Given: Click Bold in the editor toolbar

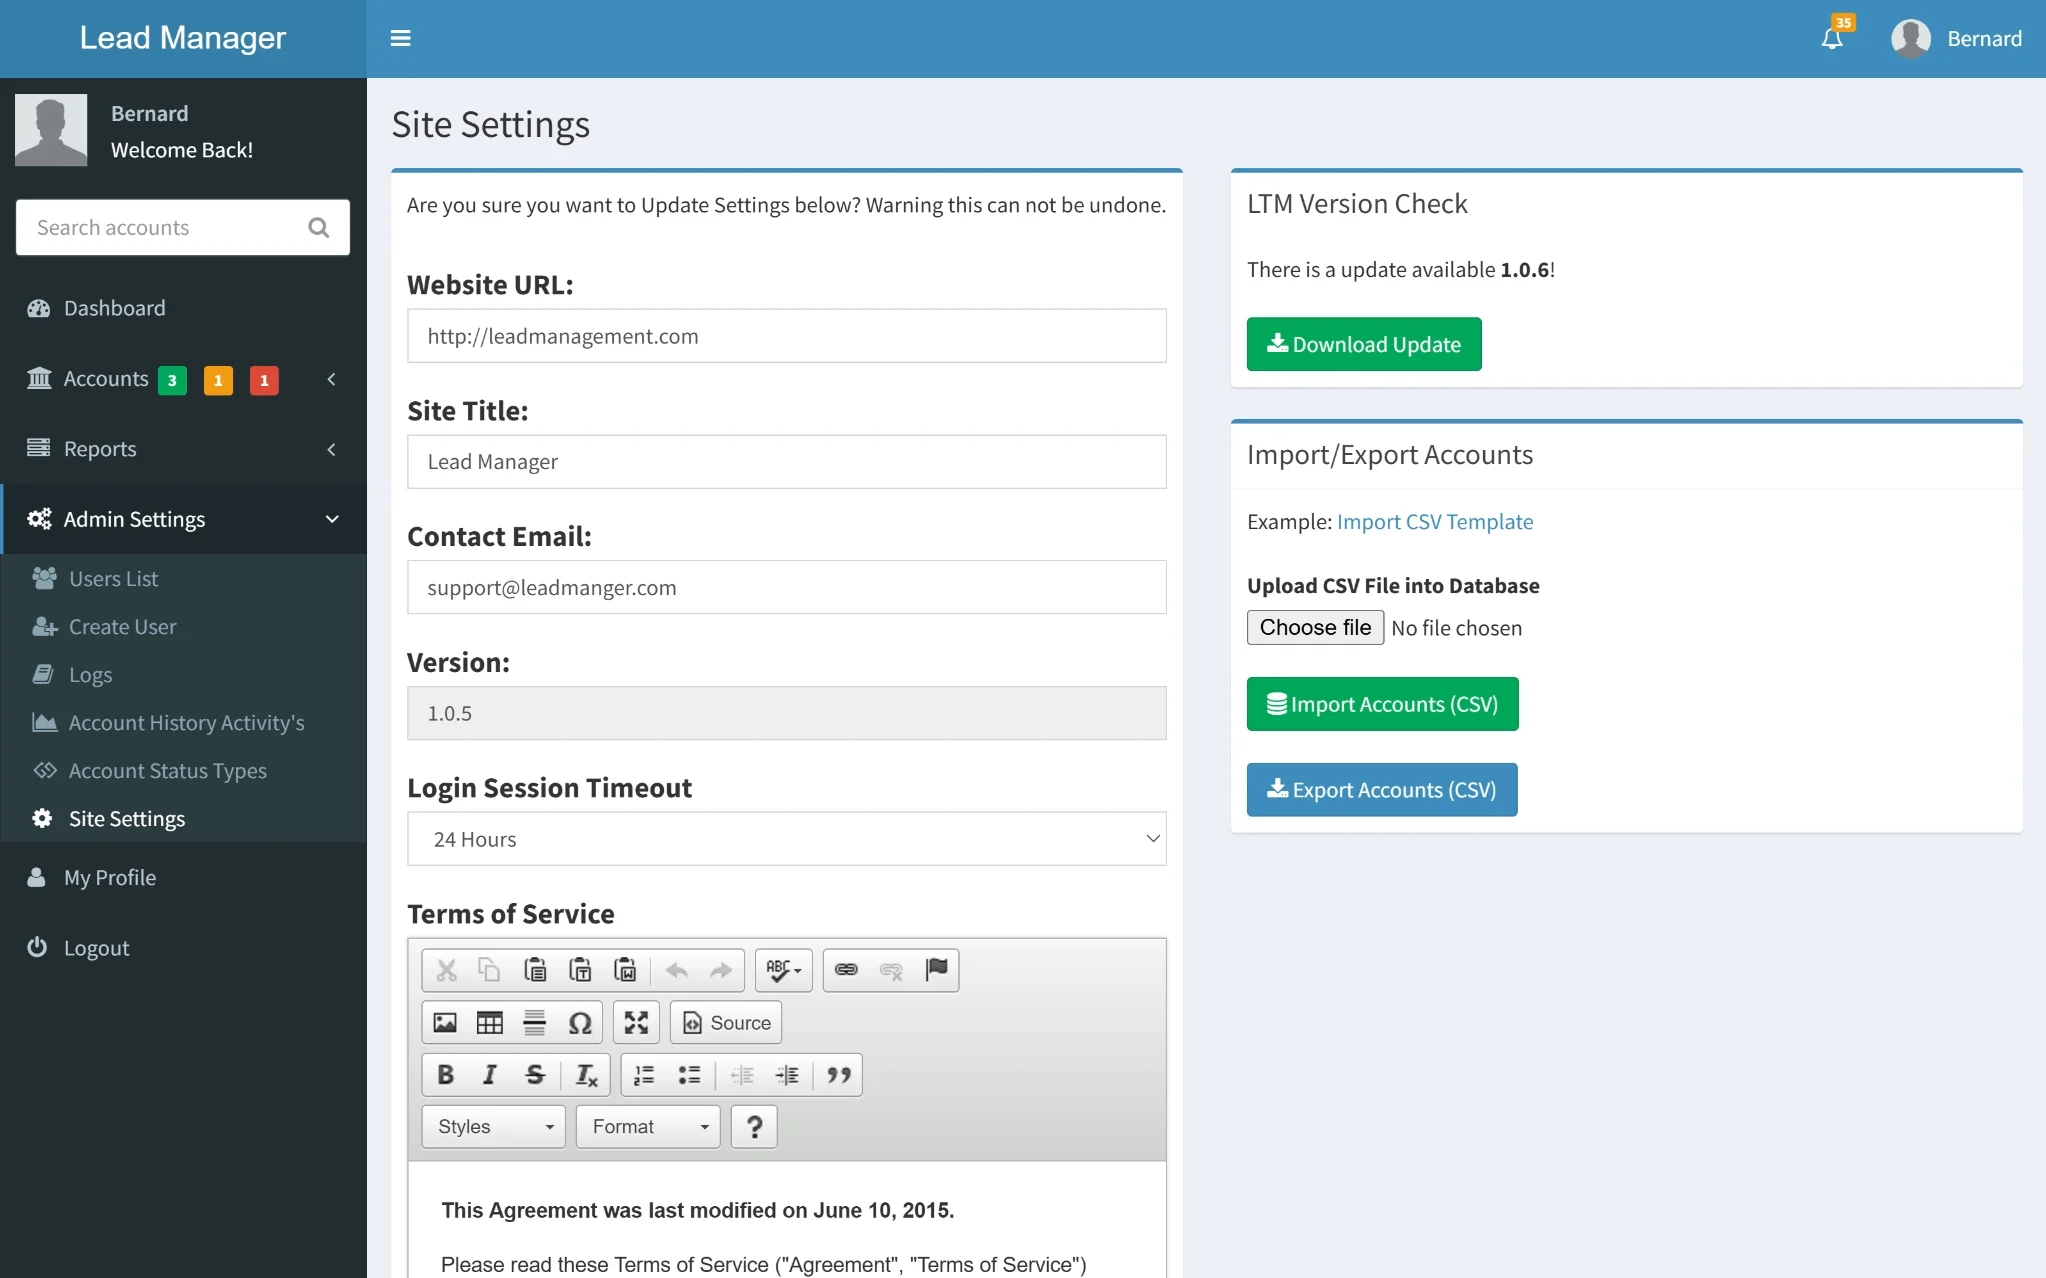Looking at the screenshot, I should coord(446,1075).
